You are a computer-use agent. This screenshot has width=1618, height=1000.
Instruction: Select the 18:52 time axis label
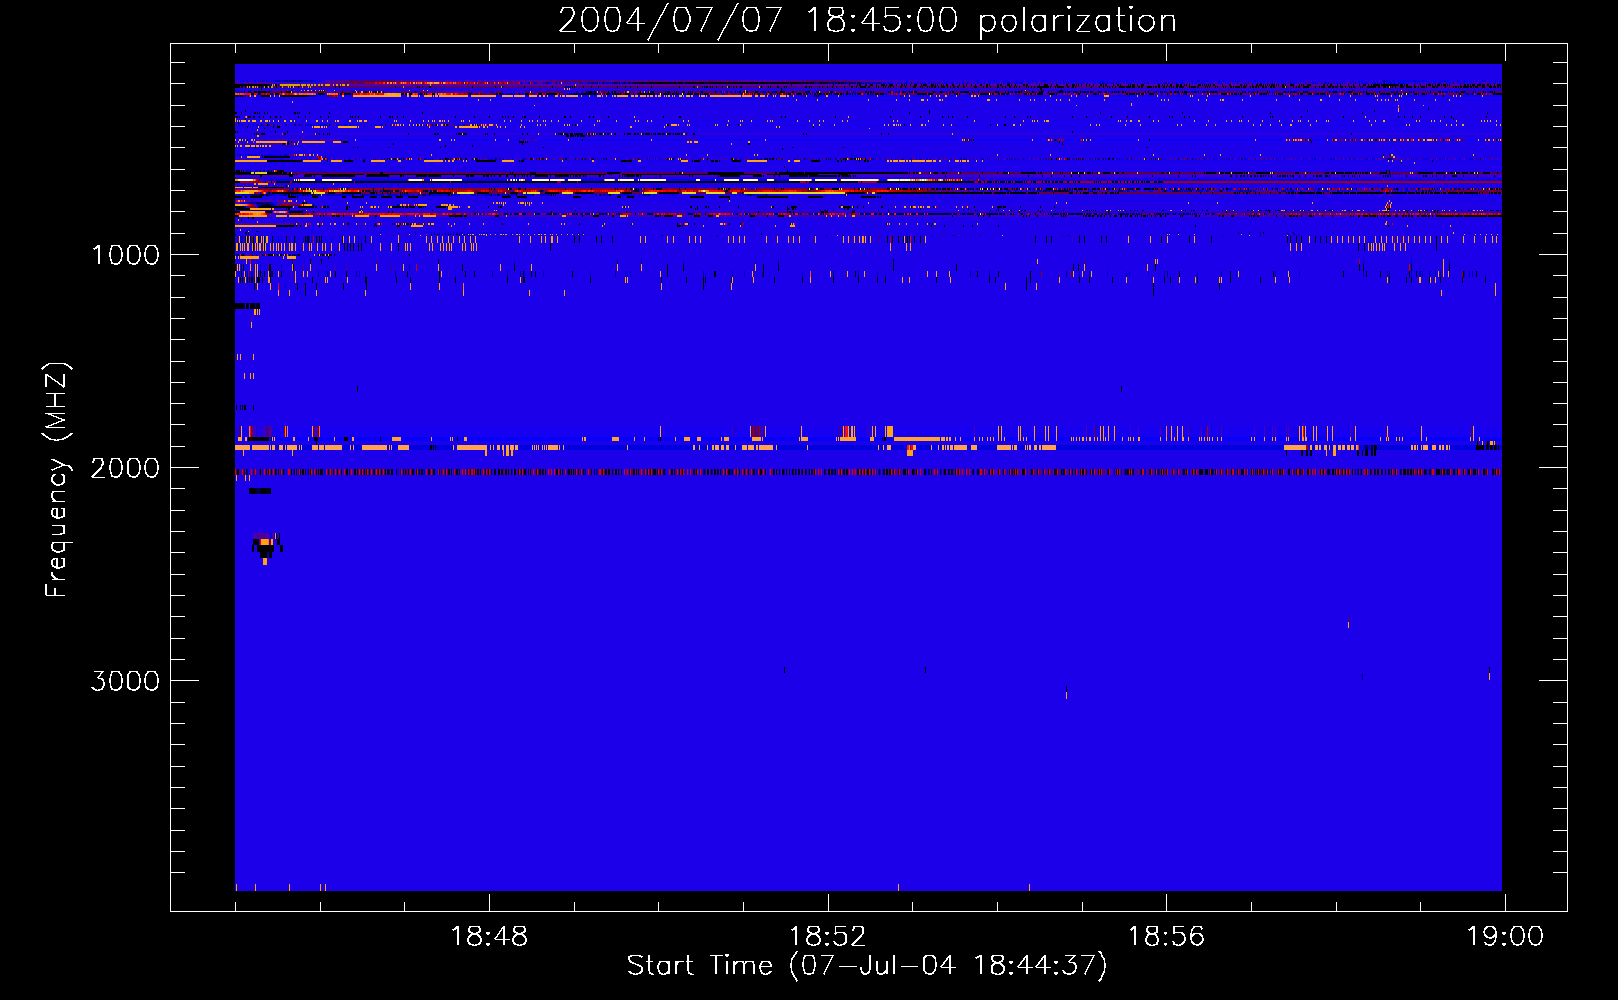pos(828,937)
